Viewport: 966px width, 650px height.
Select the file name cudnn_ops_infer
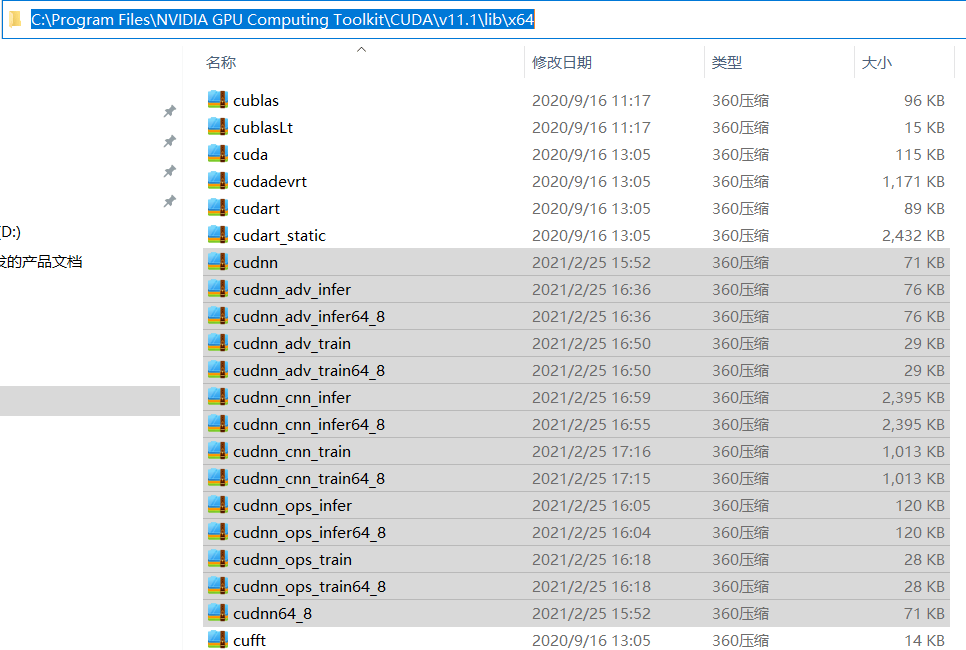293,506
